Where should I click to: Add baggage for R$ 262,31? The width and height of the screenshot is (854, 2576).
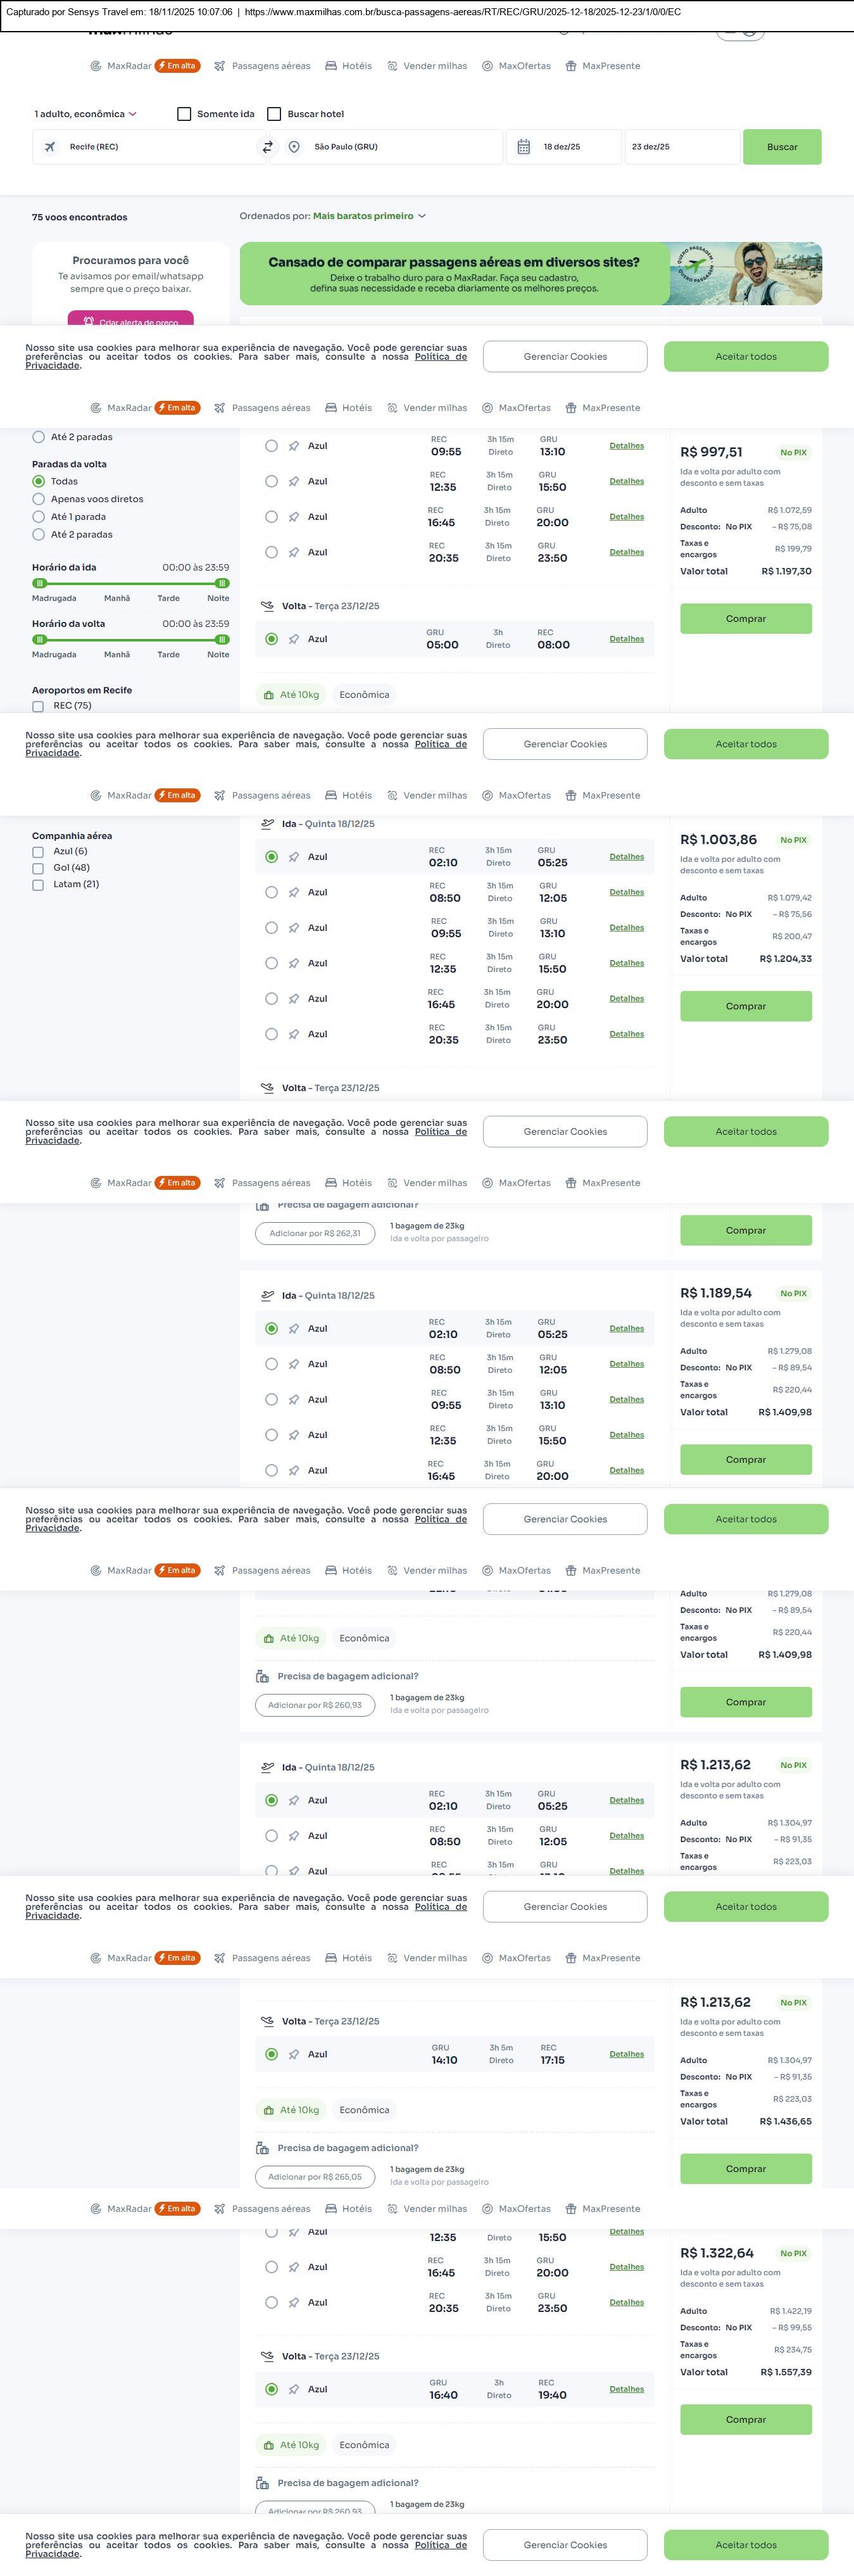coord(315,1233)
